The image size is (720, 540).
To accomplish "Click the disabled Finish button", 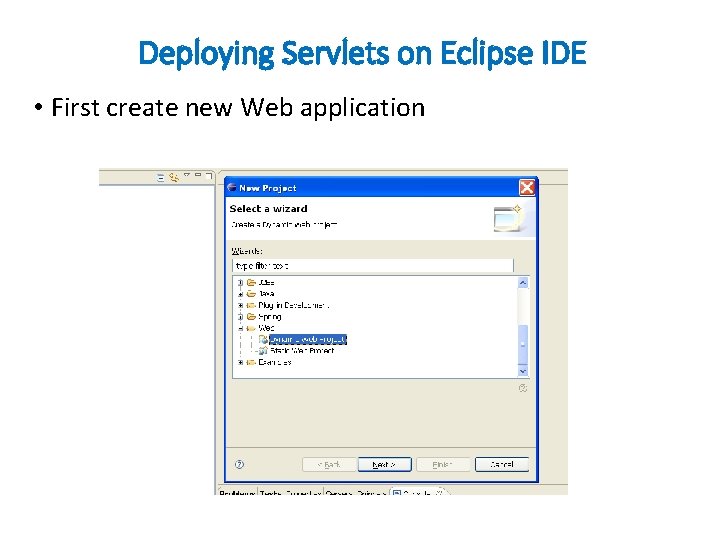I will pos(443,465).
